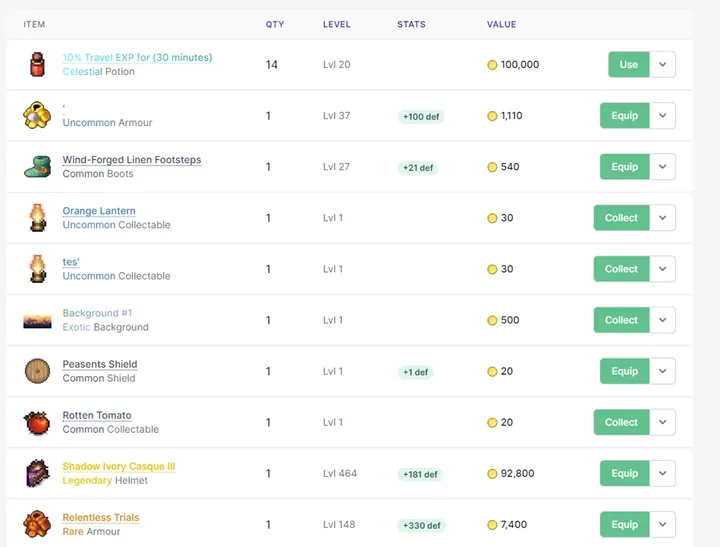Collect the tes' collectable
The height and width of the screenshot is (547, 720).
coord(621,269)
